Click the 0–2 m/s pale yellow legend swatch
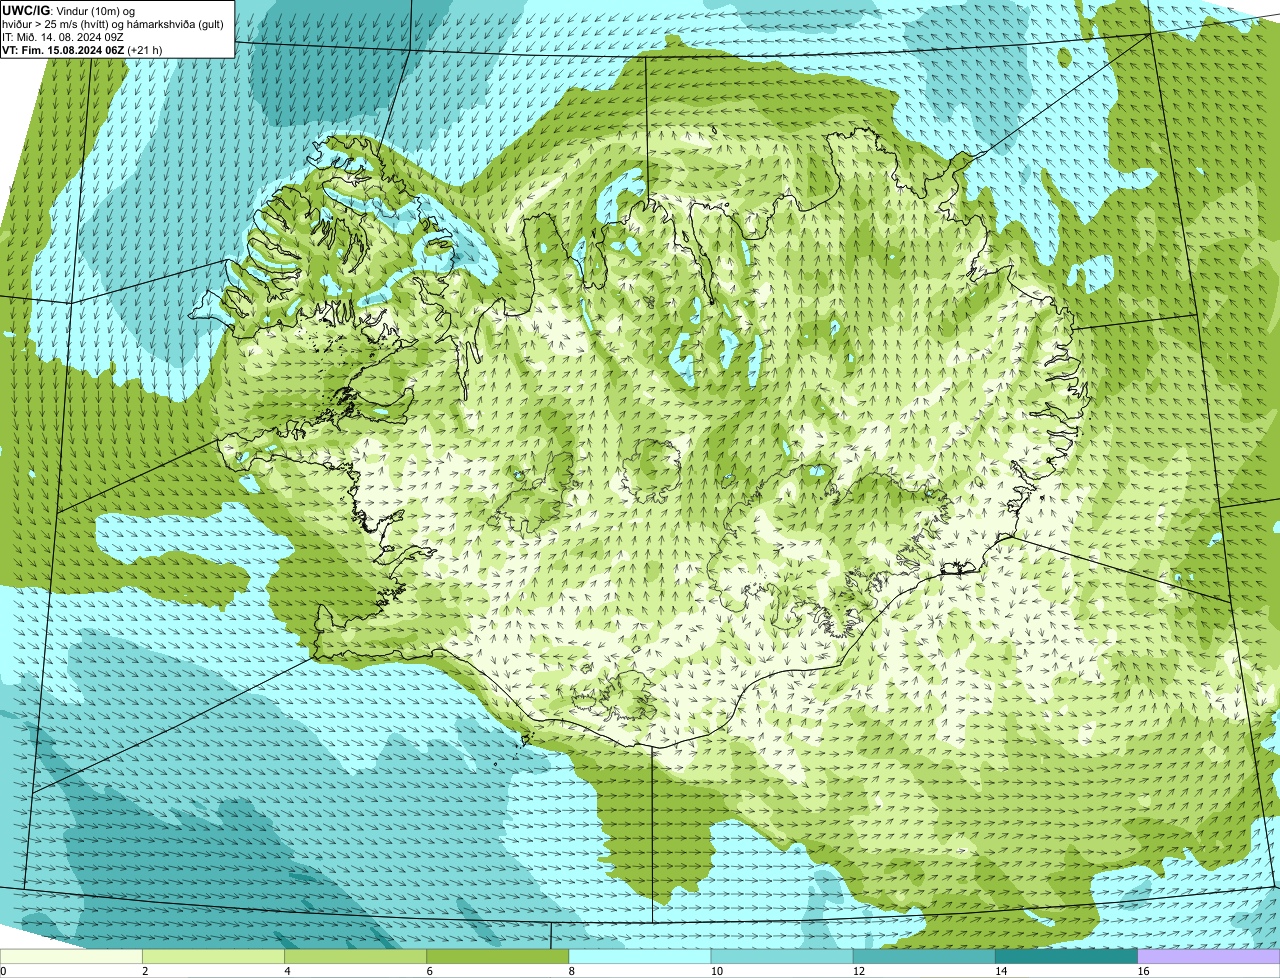 [x=71, y=956]
